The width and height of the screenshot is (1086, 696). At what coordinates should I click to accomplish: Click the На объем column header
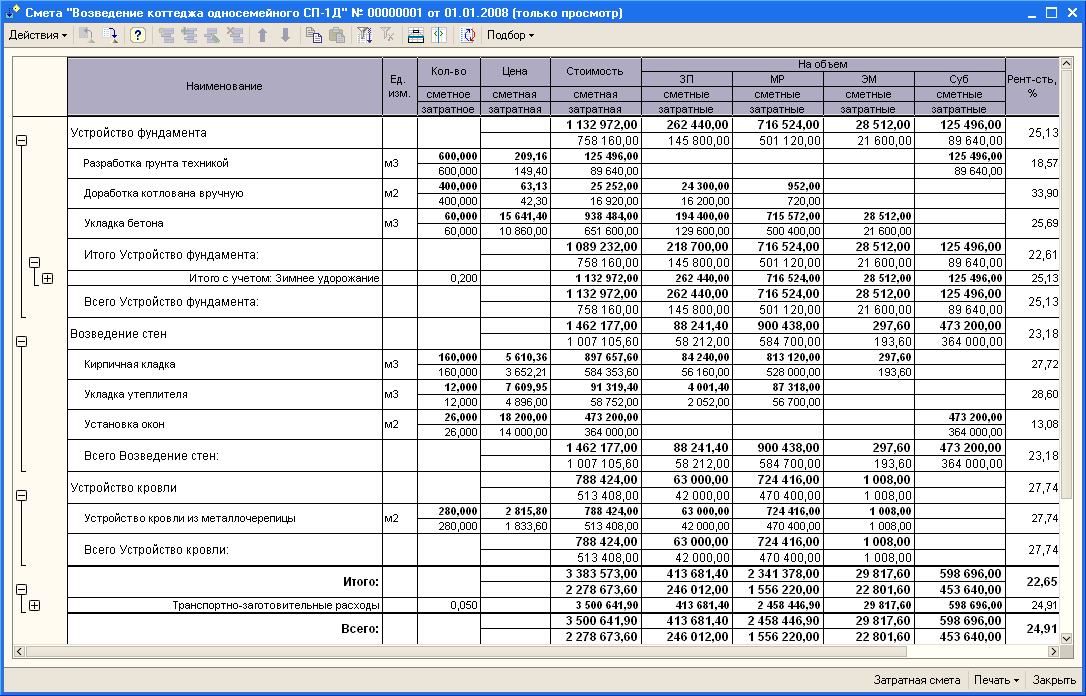coord(823,64)
